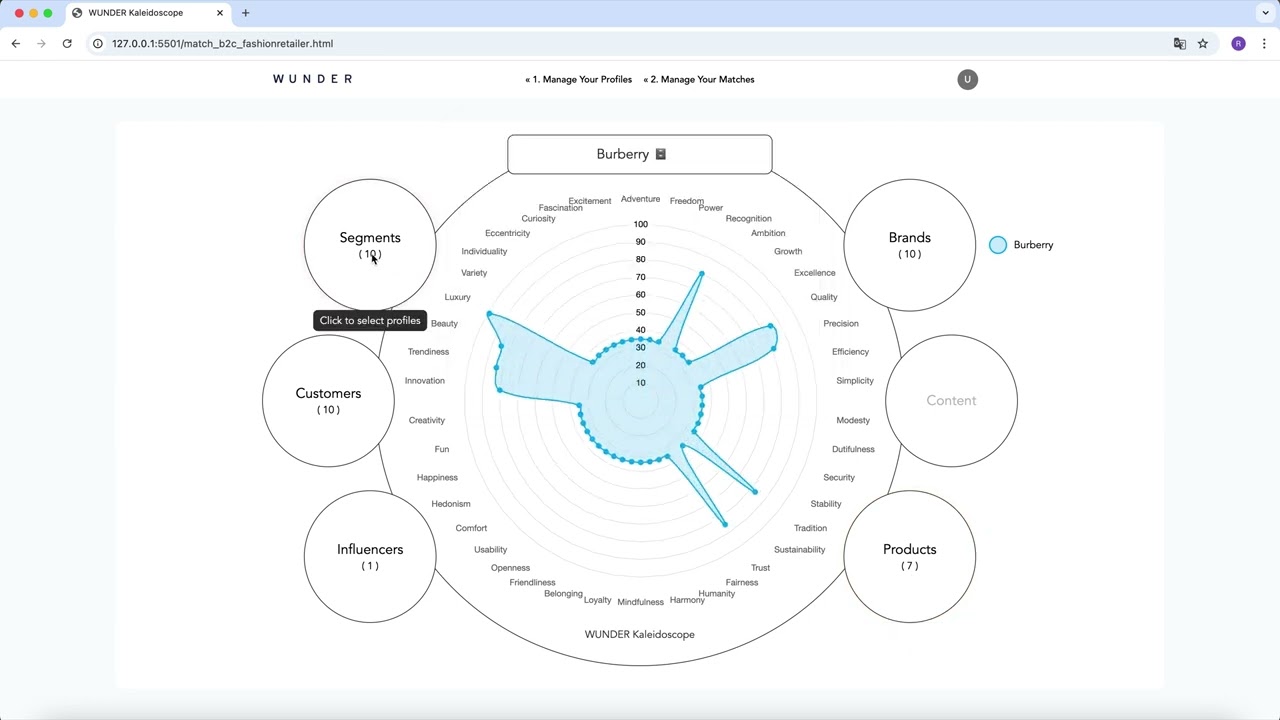Click the Loyalty axis label
Viewport: 1280px width, 720px height.
pyautogui.click(x=597, y=600)
